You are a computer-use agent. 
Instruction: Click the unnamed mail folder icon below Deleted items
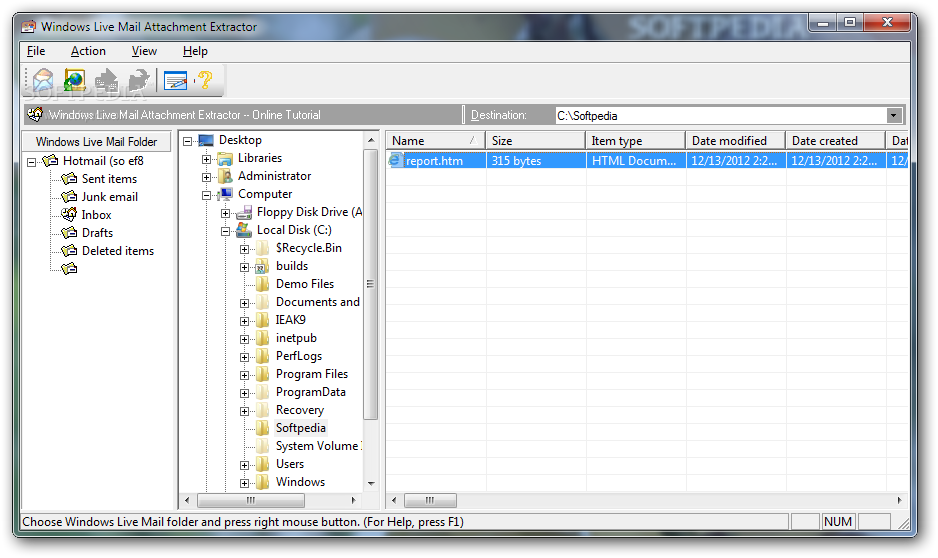coord(69,268)
